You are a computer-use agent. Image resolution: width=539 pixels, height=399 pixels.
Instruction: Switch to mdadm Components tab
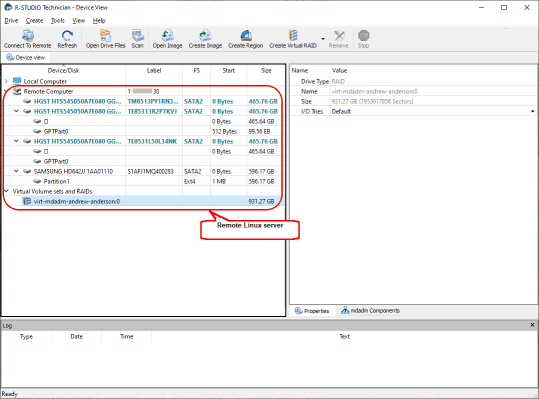pos(371,311)
